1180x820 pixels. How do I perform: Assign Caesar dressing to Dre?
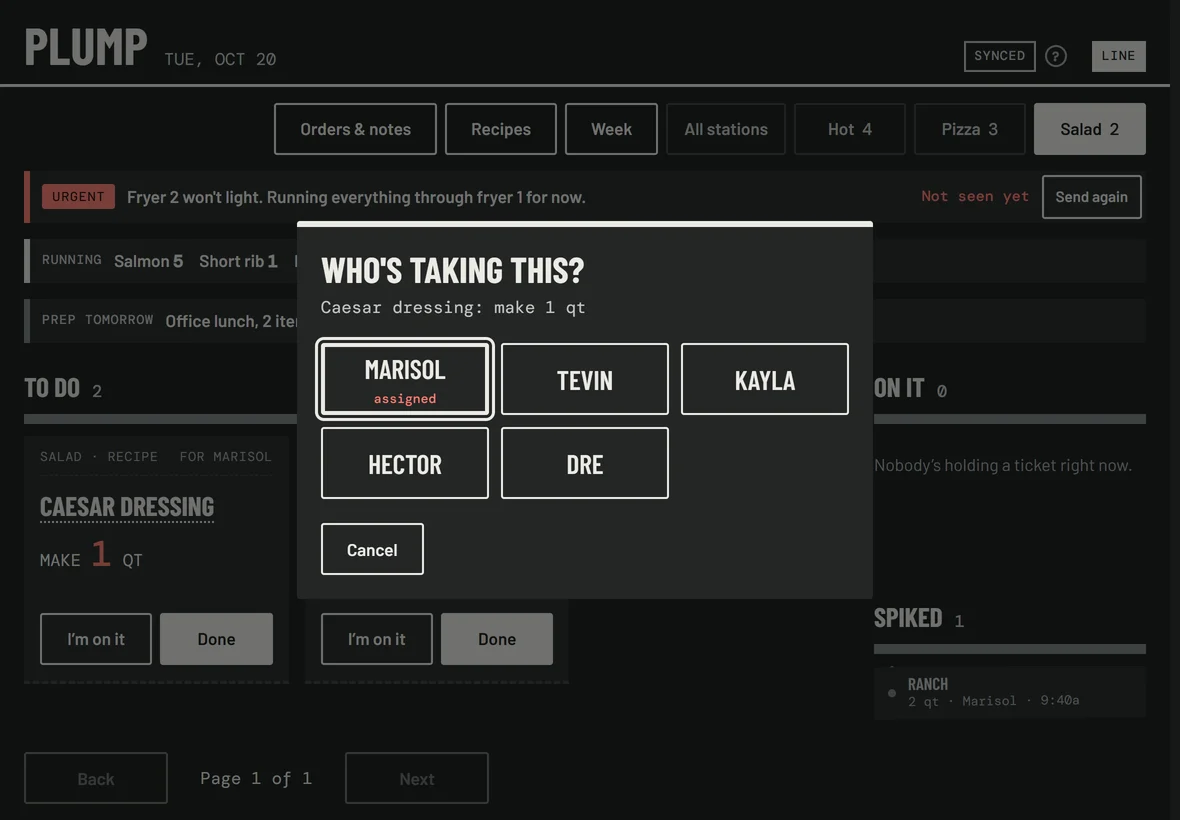click(585, 463)
